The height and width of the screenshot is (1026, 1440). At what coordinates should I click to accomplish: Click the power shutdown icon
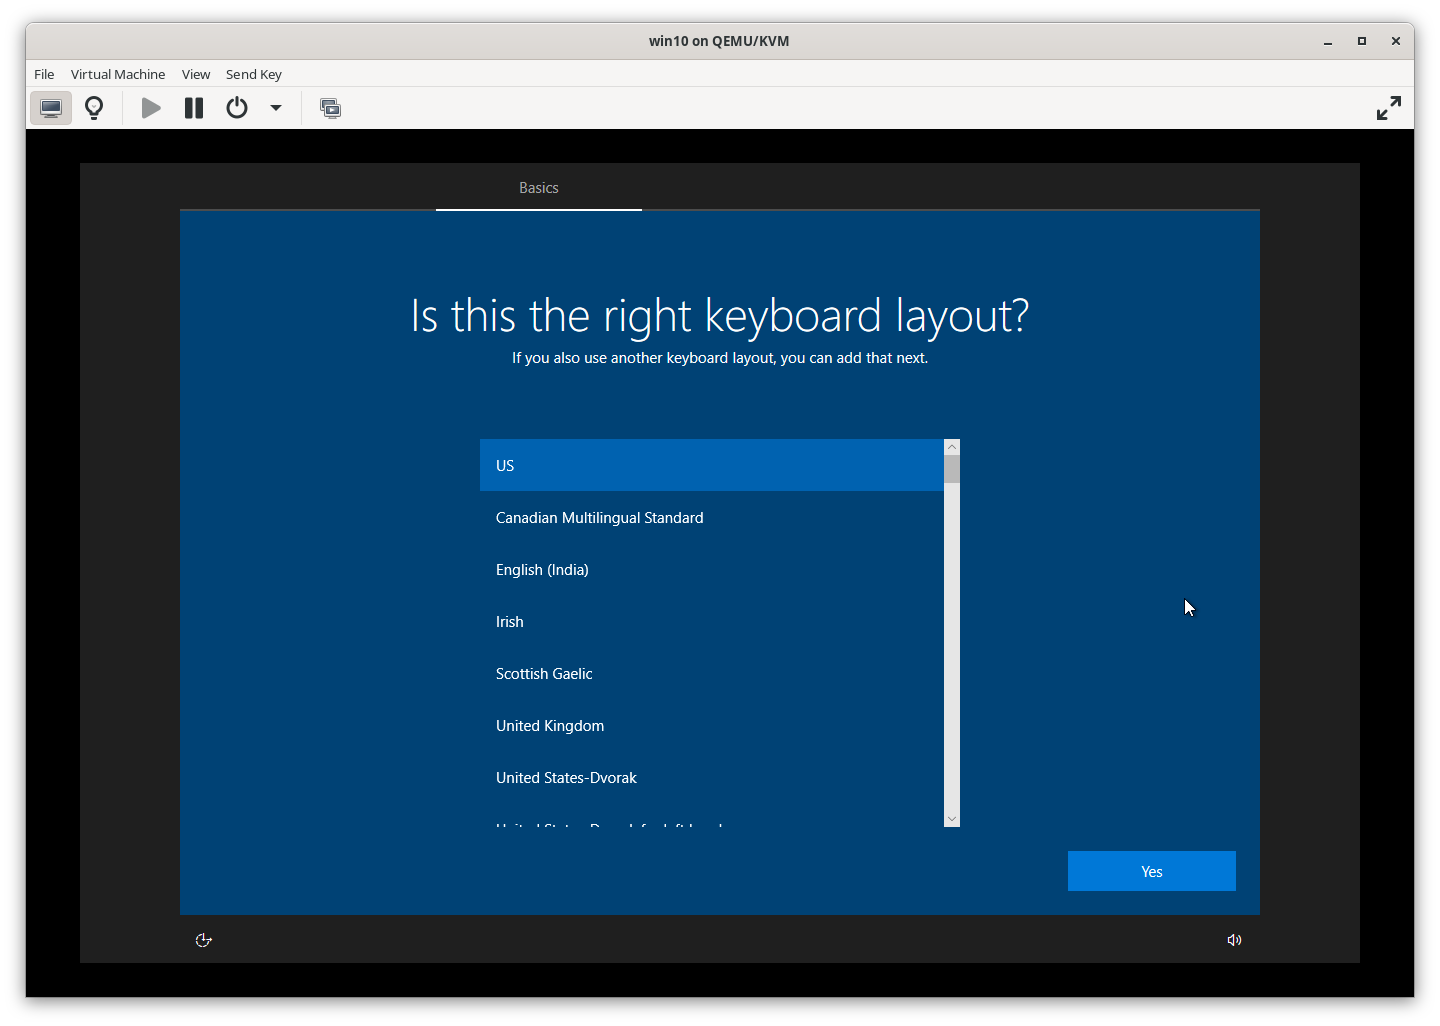[x=237, y=108]
